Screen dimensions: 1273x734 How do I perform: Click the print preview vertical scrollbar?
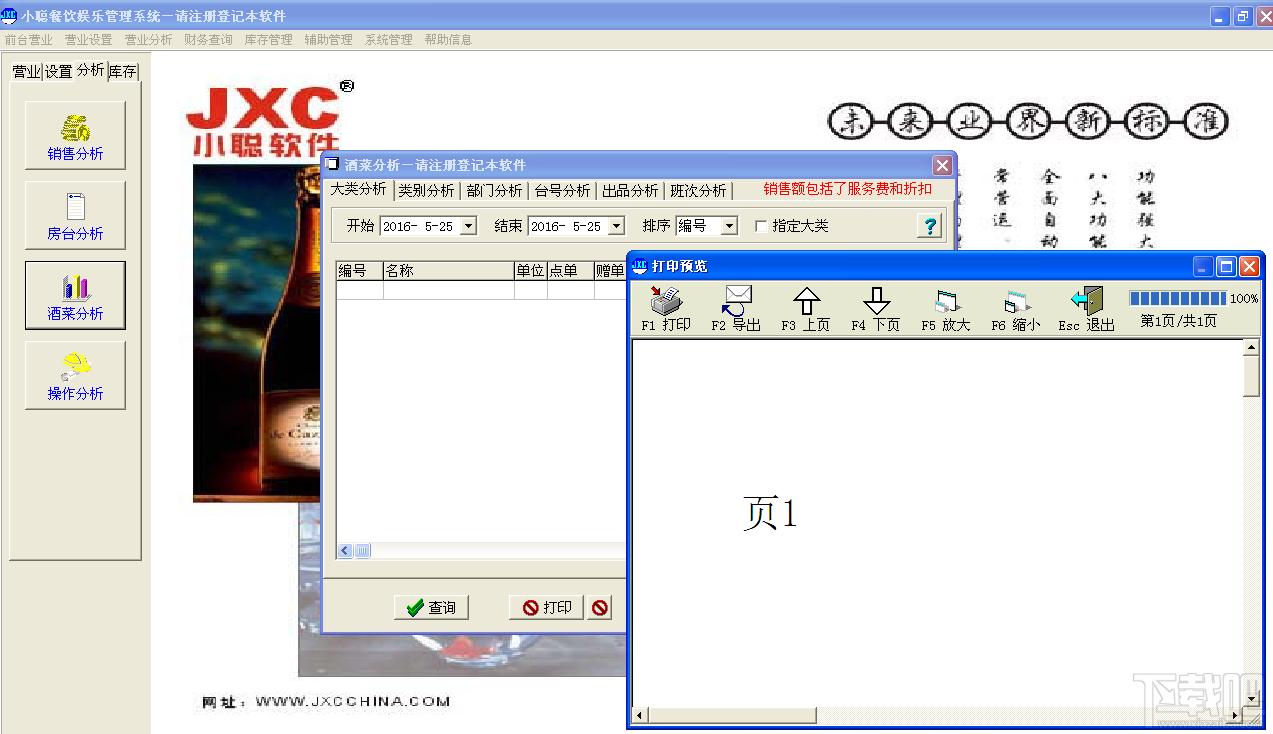tap(1251, 523)
